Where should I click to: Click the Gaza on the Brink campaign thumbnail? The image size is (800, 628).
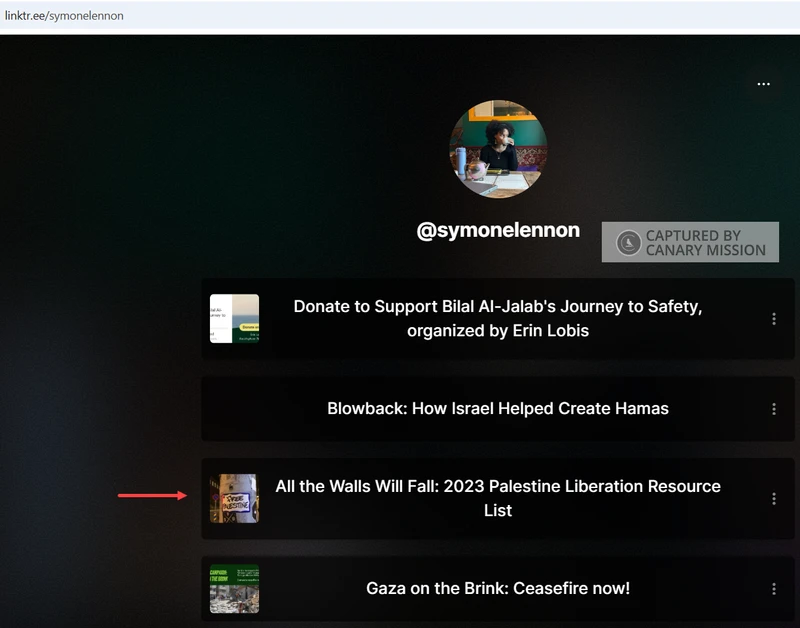pyautogui.click(x=234, y=589)
